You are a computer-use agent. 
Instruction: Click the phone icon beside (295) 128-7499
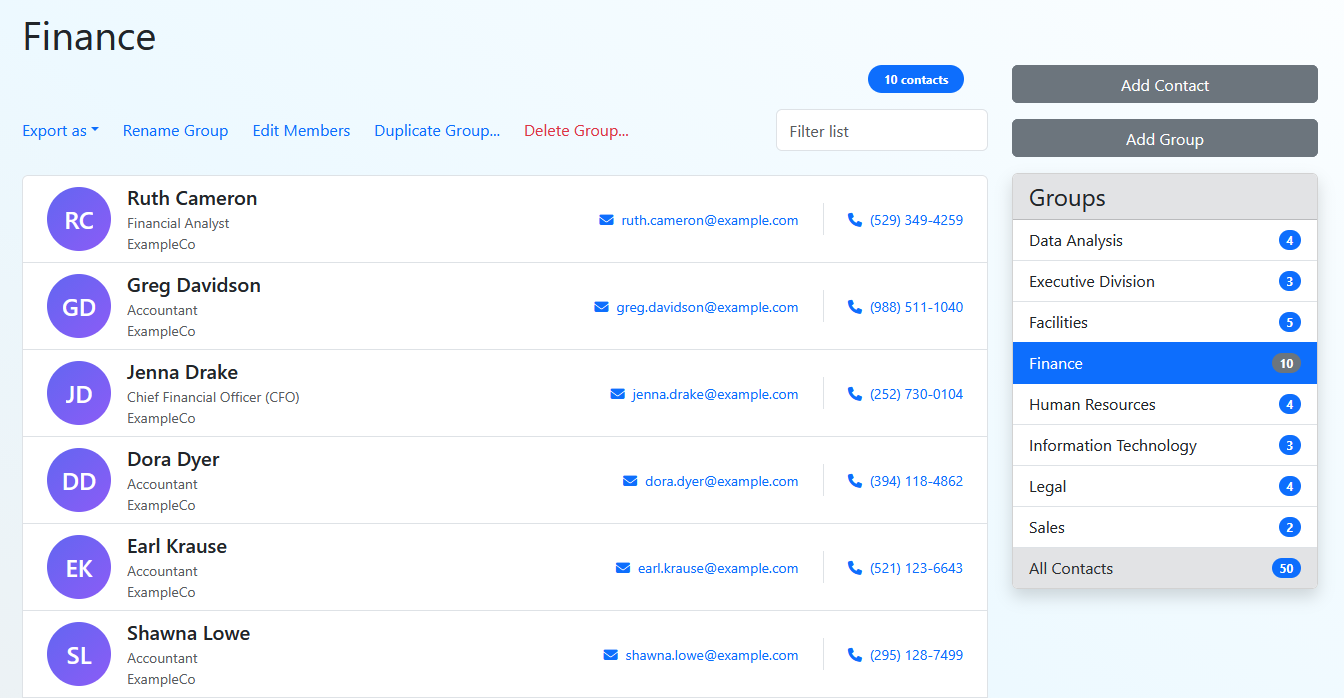tap(854, 655)
